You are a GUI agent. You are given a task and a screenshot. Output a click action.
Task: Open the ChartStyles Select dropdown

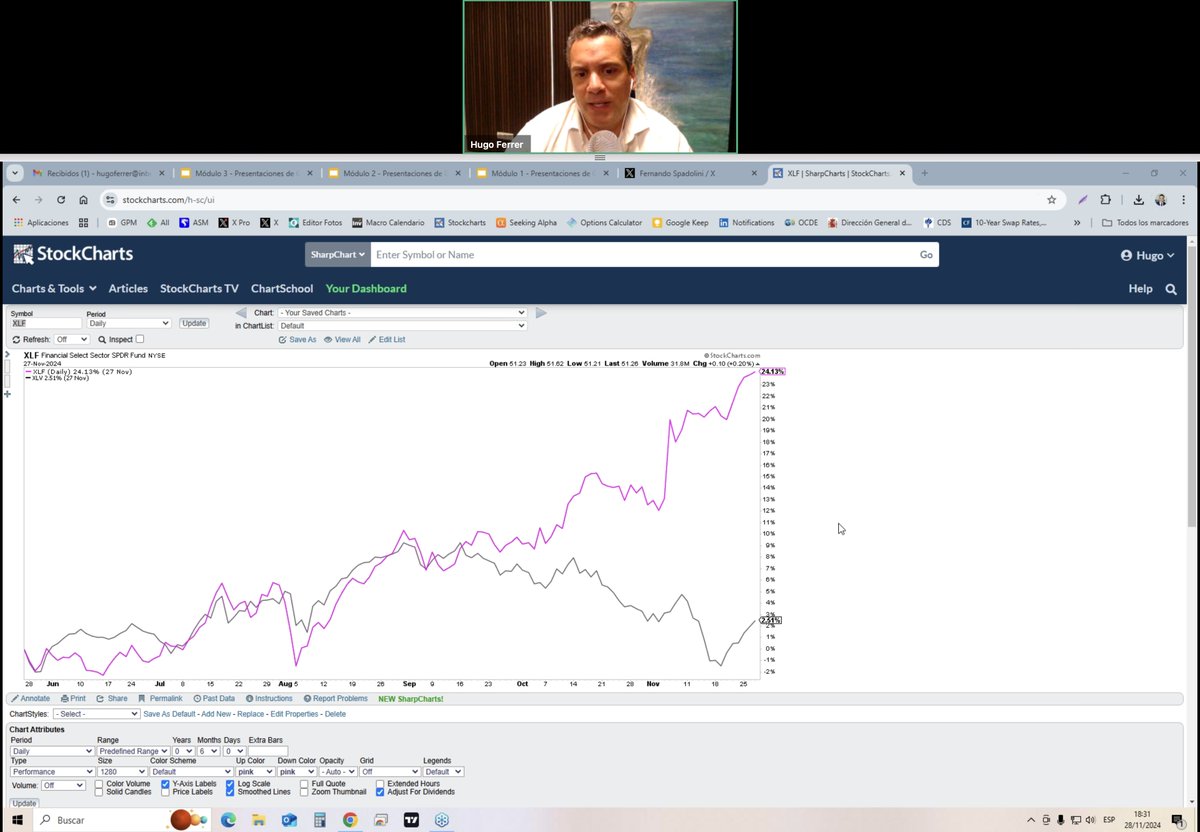[96, 714]
